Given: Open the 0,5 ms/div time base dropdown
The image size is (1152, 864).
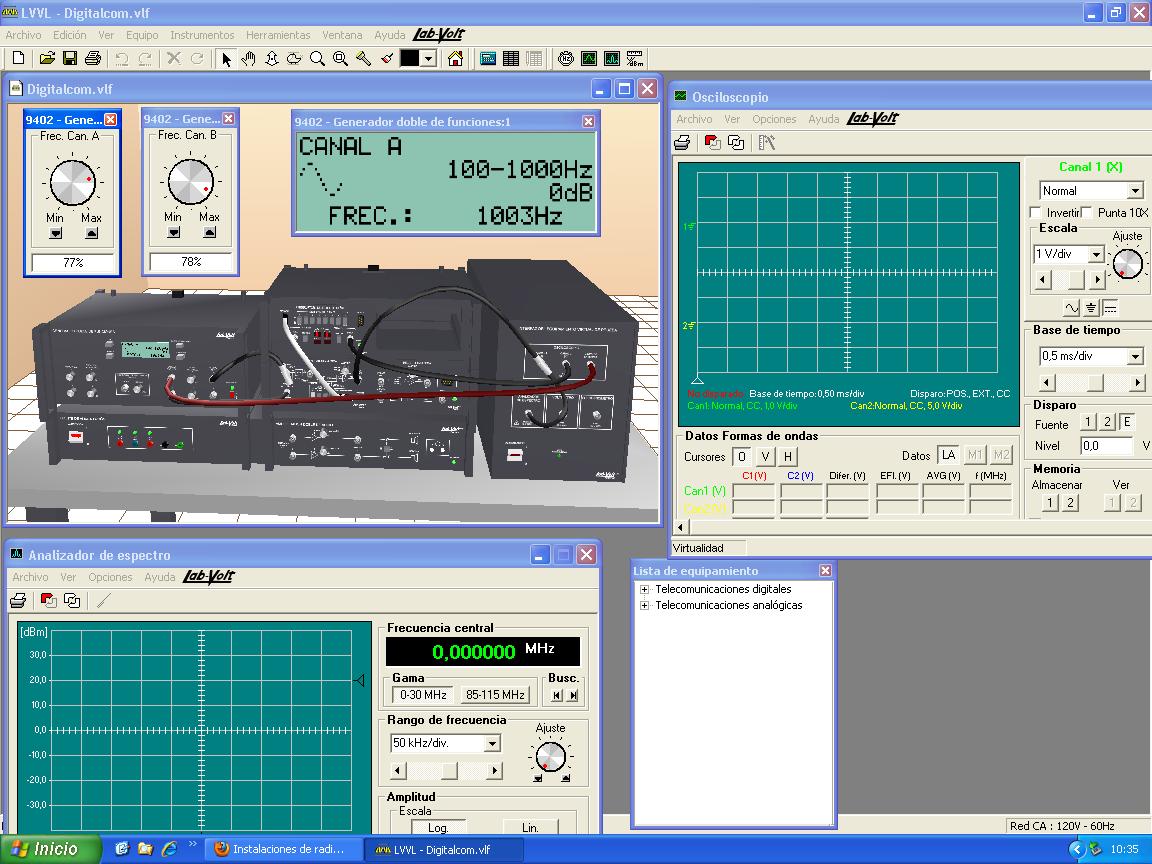Looking at the screenshot, I should point(1135,356).
